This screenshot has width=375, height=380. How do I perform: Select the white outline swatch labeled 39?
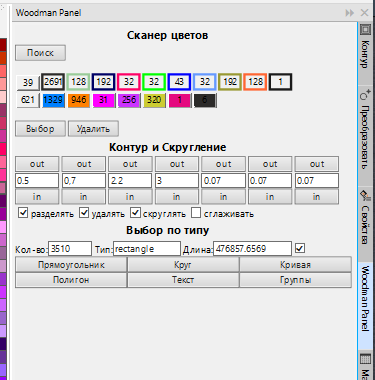click(28, 82)
